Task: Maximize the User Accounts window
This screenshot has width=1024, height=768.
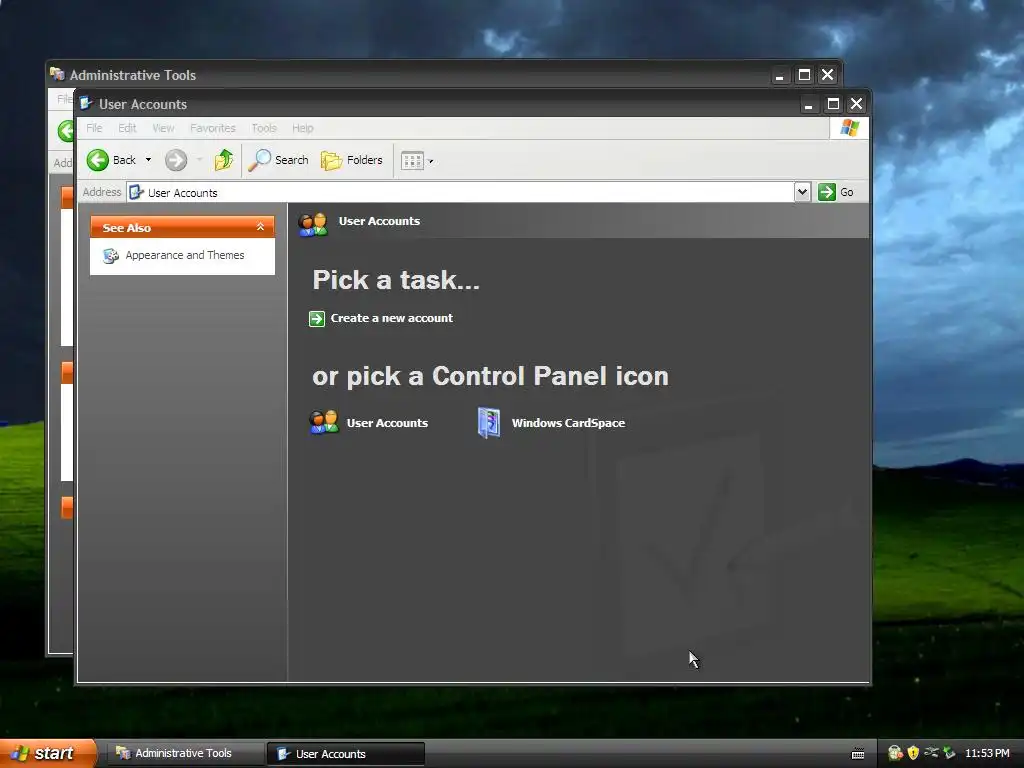Action: point(833,104)
